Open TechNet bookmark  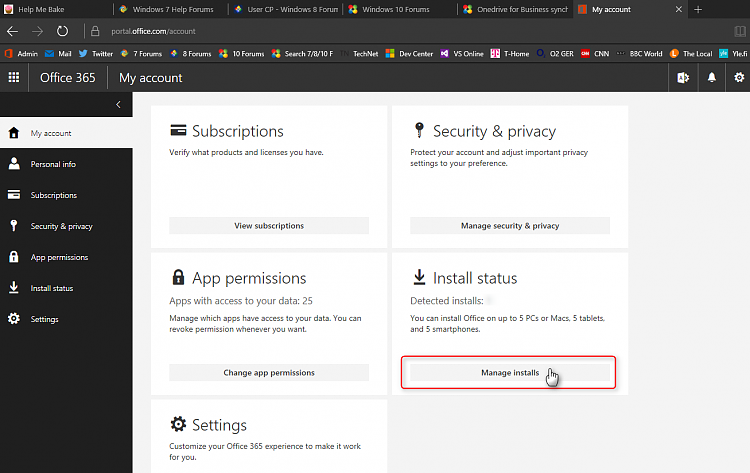coord(359,54)
